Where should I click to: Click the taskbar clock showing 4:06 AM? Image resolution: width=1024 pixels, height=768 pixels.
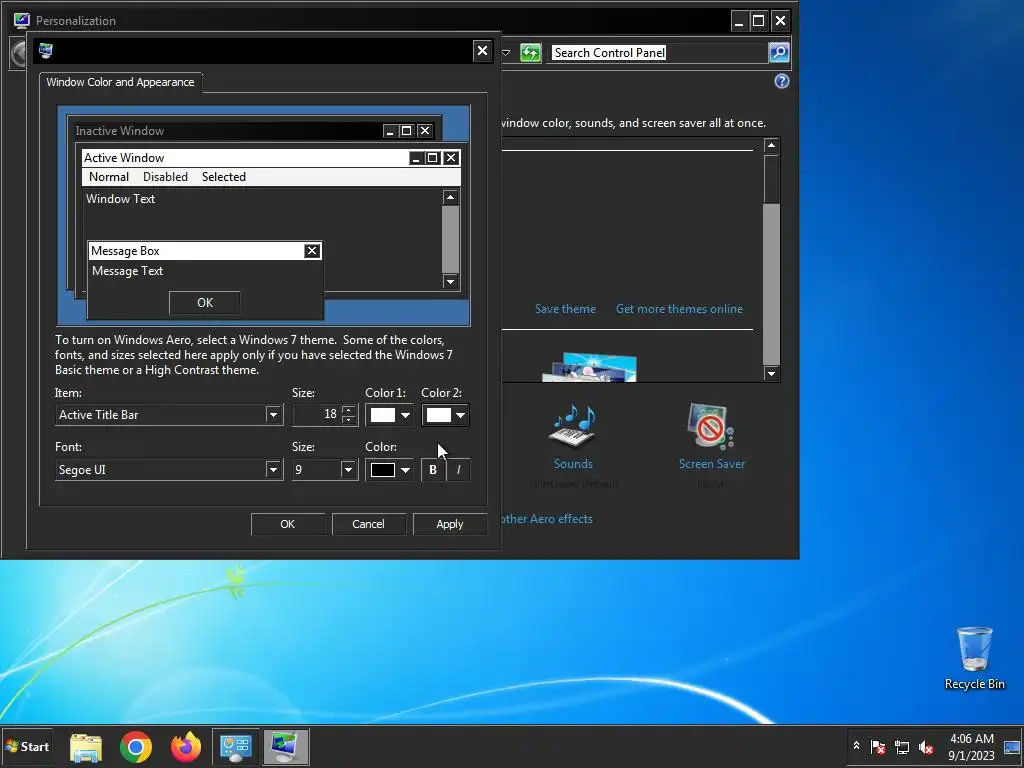click(x=971, y=747)
